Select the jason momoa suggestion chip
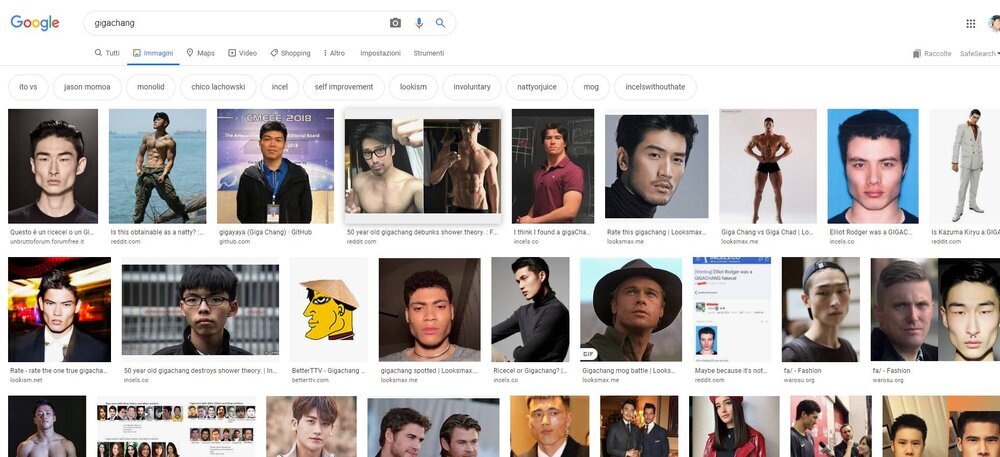This screenshot has width=1000, height=457. [x=87, y=87]
